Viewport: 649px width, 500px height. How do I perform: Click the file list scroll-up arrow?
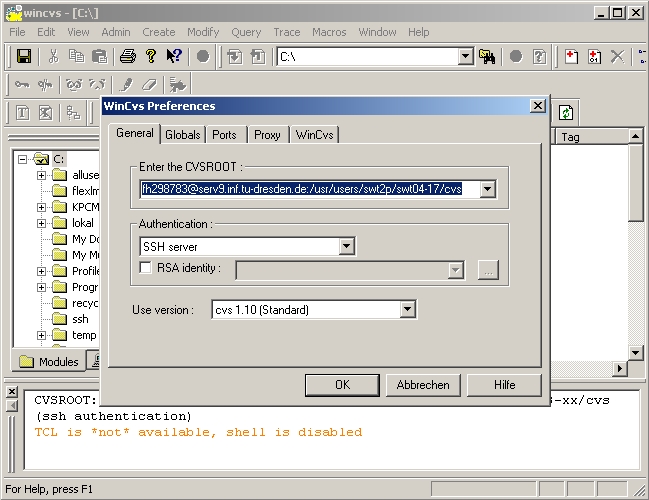(635, 136)
